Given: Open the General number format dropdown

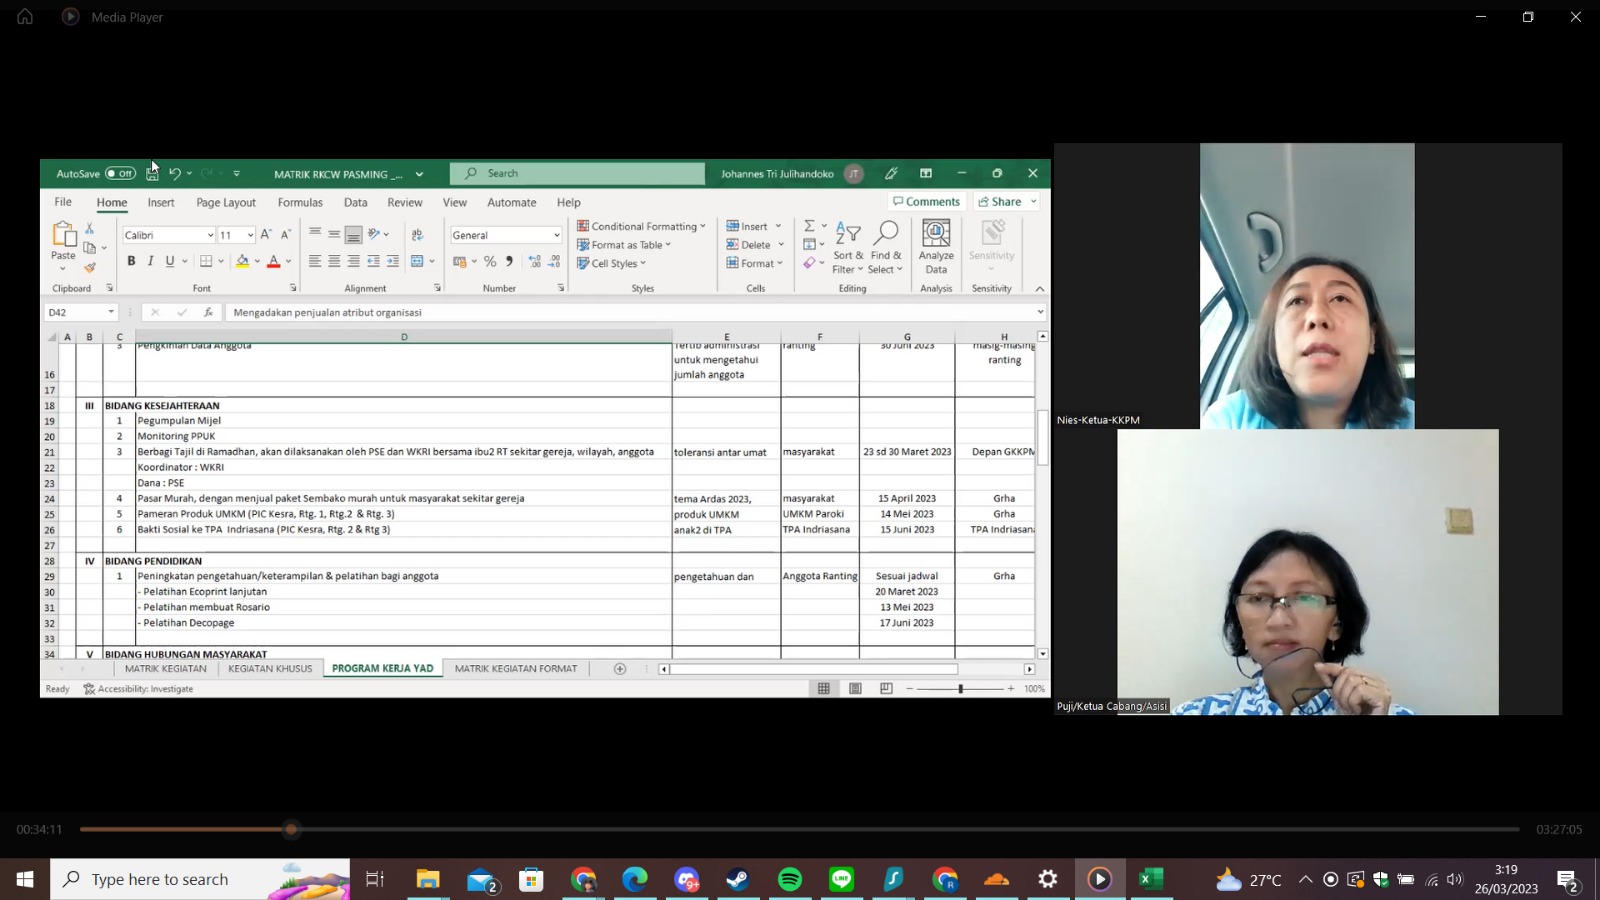Looking at the screenshot, I should (x=556, y=236).
